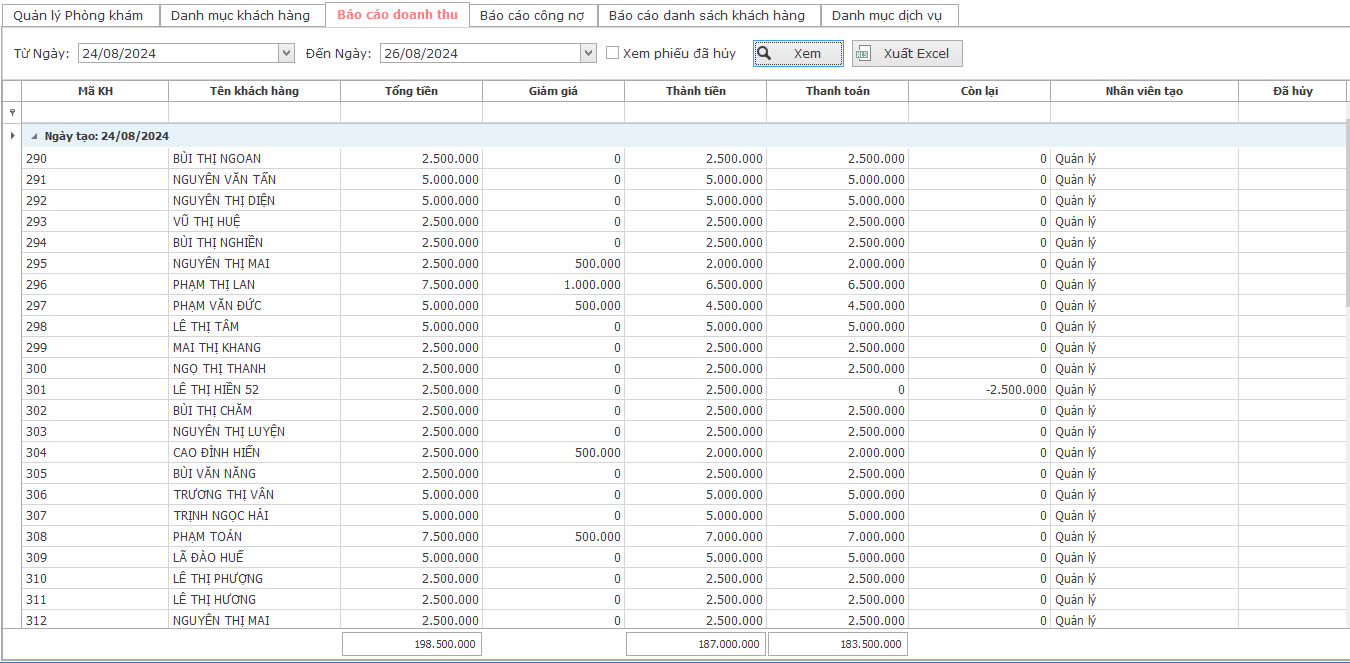The image size is (1350, 663).
Task: Click the Xem search button
Action: (x=798, y=53)
